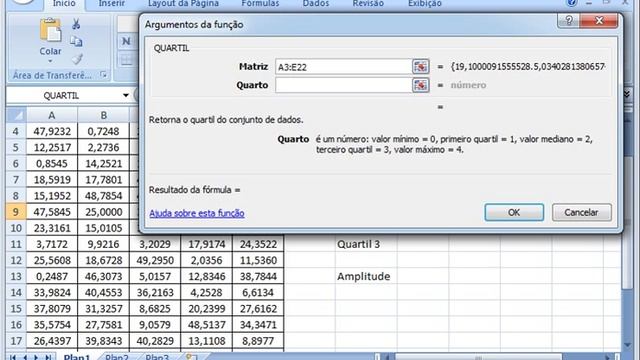Click the horizontal scrollbar thumb
Viewport: 640px width, 360px height.
point(478,357)
